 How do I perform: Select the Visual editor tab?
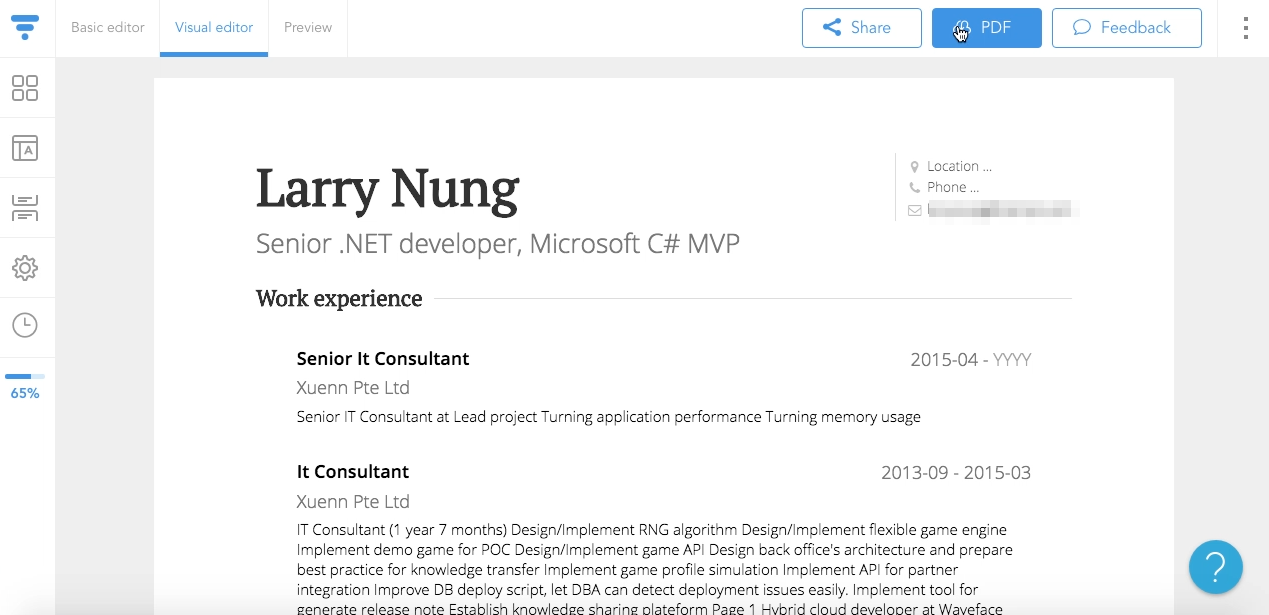tap(214, 28)
